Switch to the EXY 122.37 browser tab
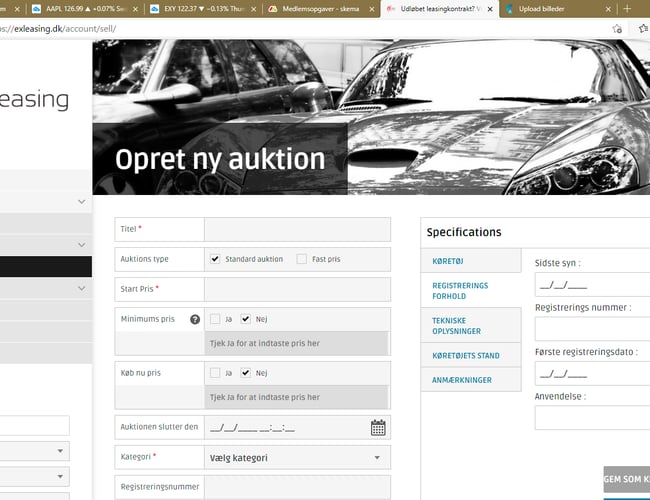 pyautogui.click(x=203, y=9)
